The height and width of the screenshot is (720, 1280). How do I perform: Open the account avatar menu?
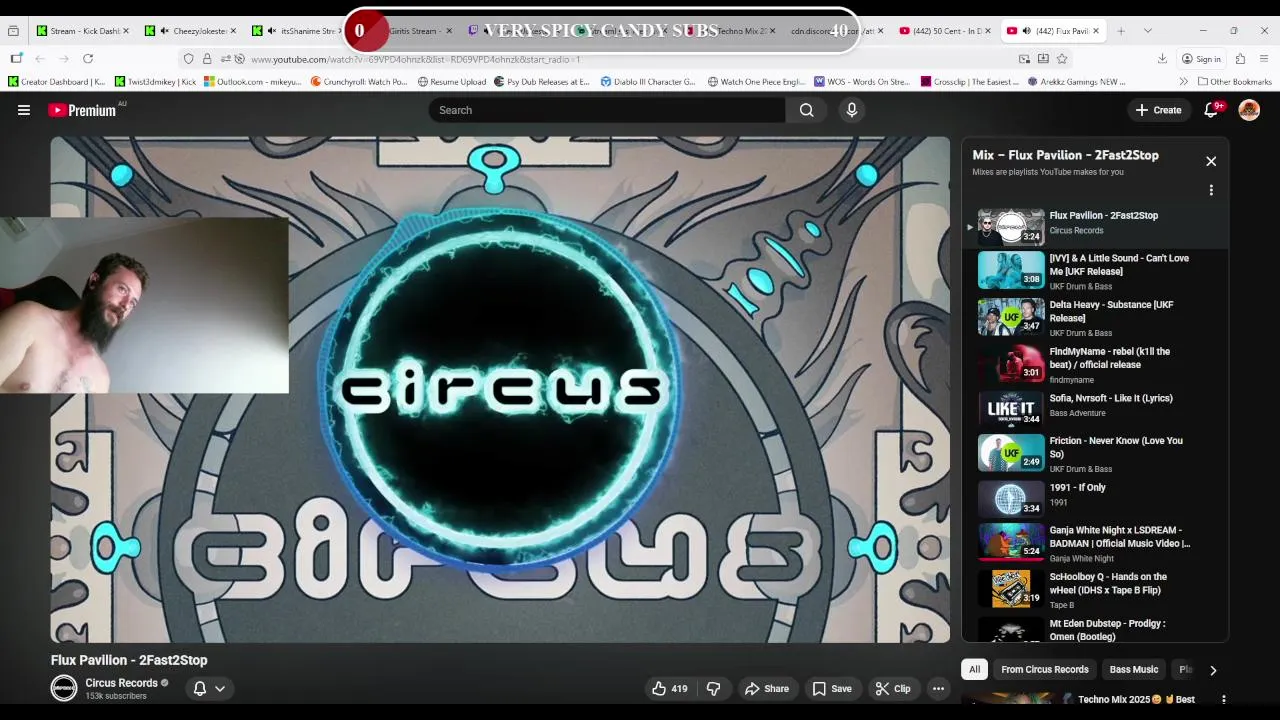tap(1249, 110)
